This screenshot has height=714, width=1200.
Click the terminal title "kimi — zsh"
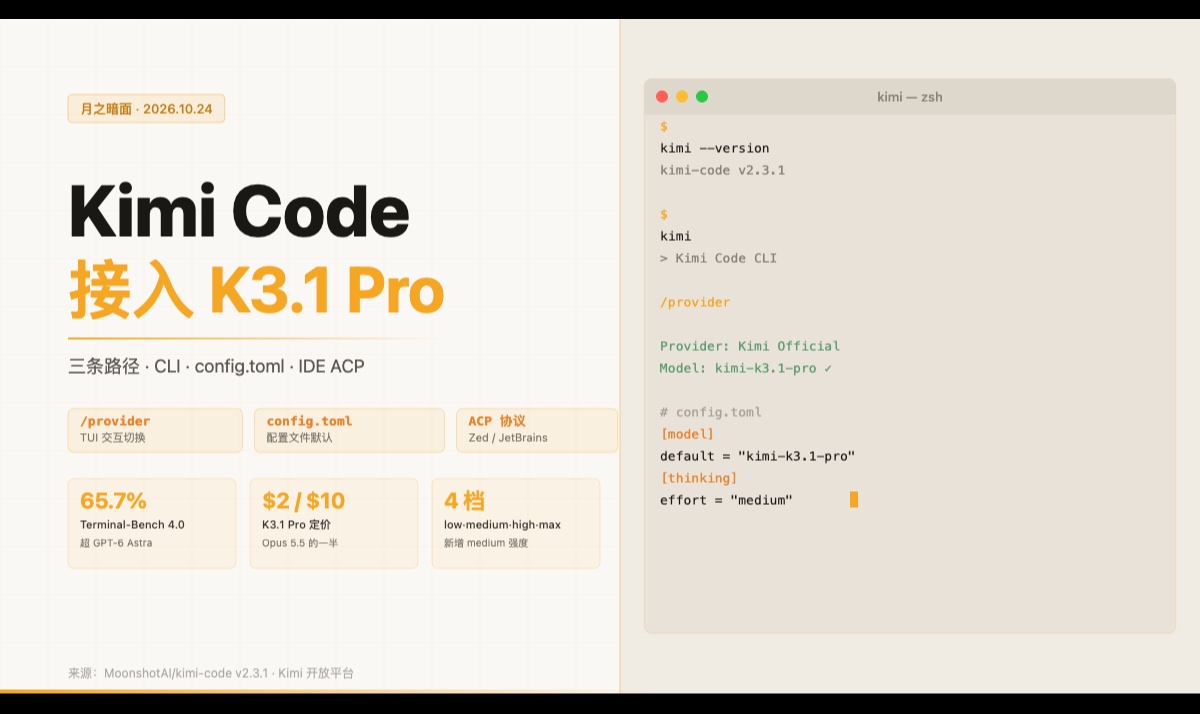tap(910, 97)
